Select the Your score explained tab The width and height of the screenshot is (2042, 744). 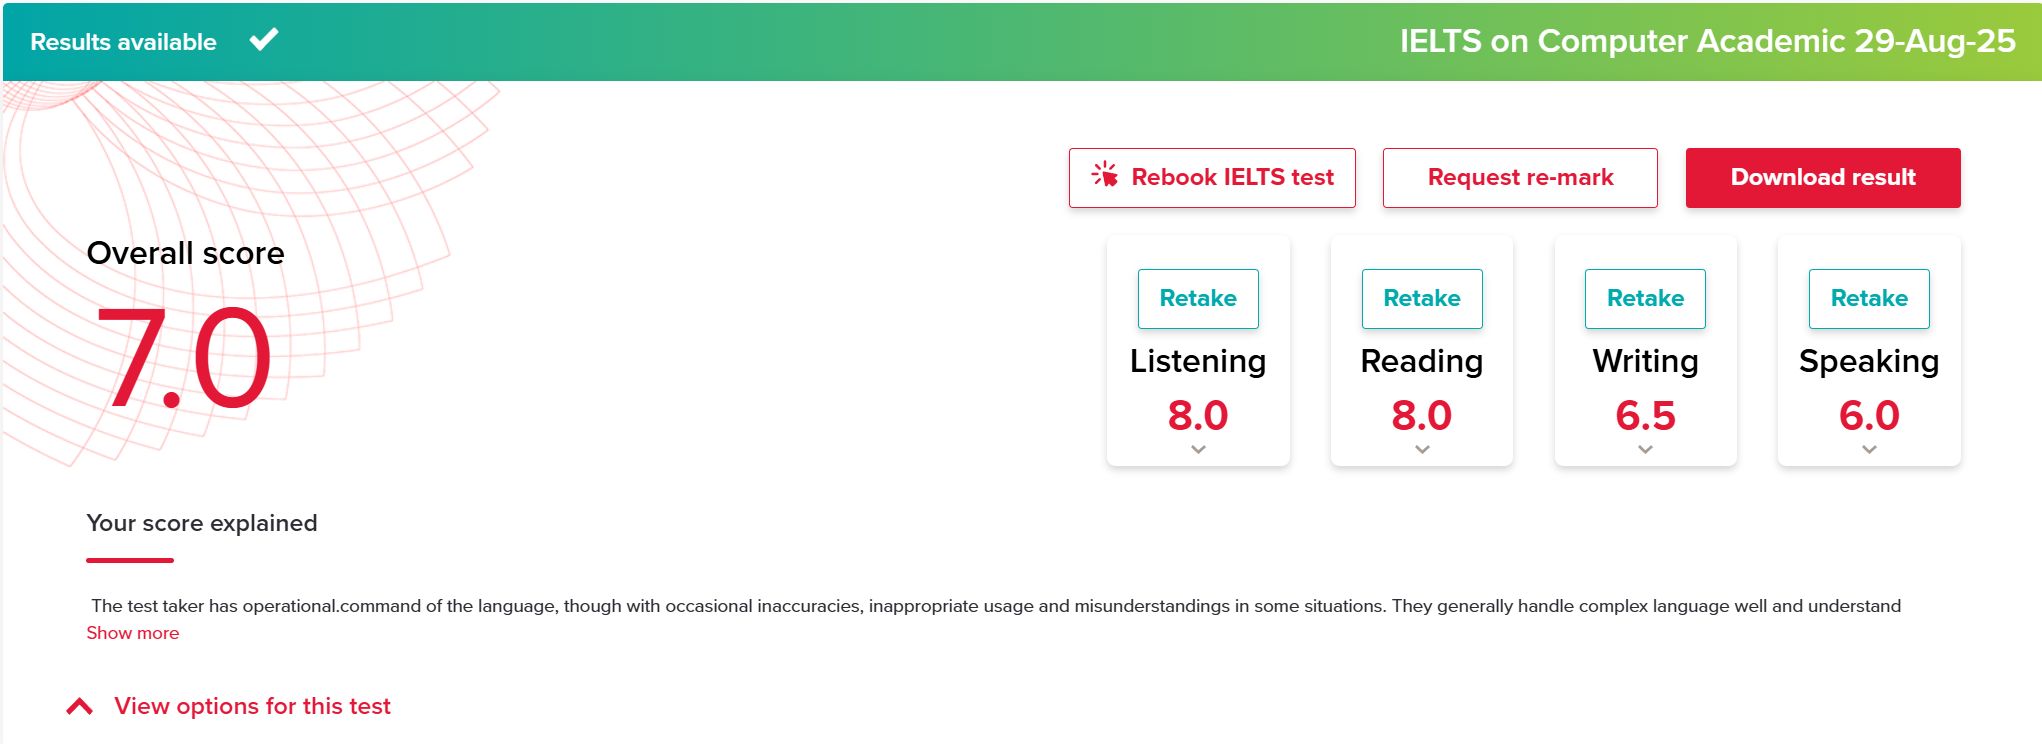click(x=202, y=524)
